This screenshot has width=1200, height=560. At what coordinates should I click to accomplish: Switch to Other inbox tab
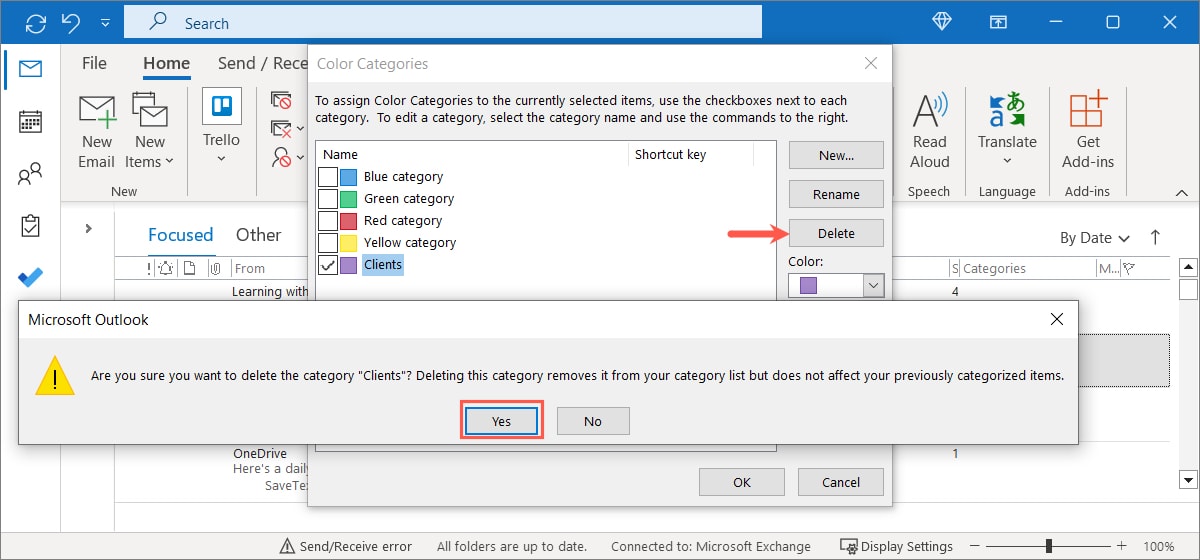pyautogui.click(x=258, y=235)
